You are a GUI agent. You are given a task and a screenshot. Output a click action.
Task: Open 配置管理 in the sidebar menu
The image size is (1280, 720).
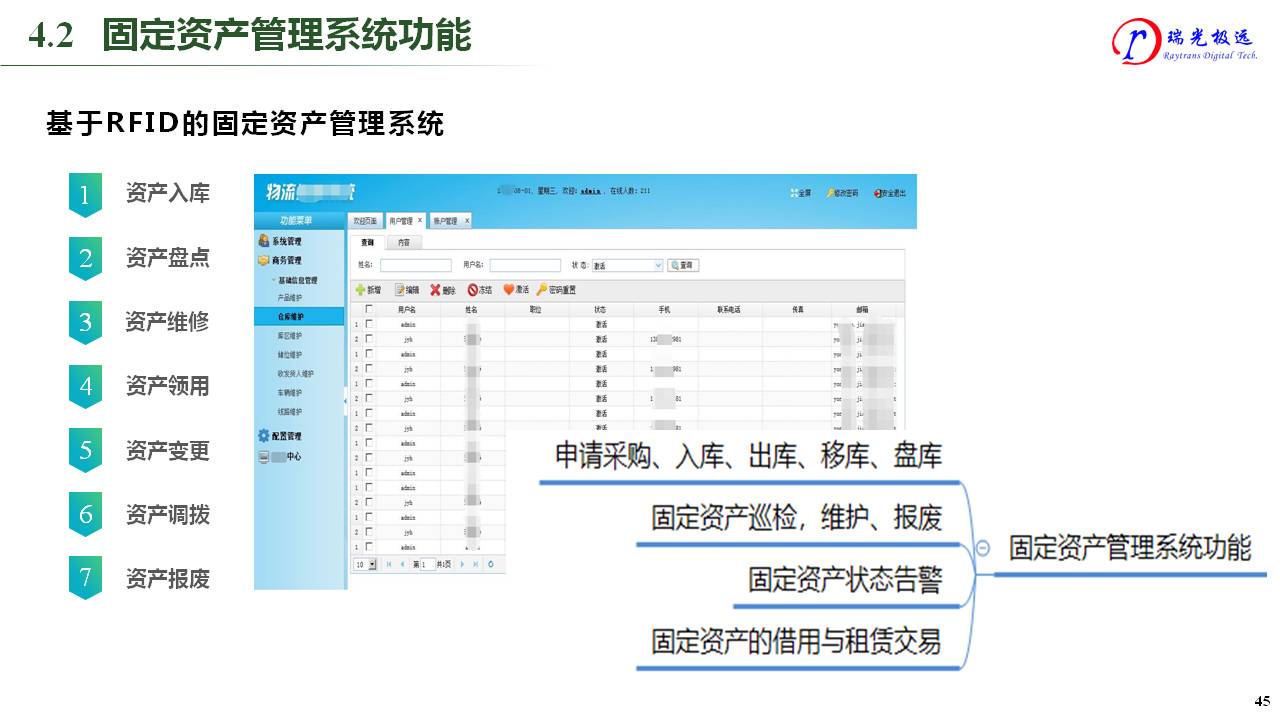point(285,436)
